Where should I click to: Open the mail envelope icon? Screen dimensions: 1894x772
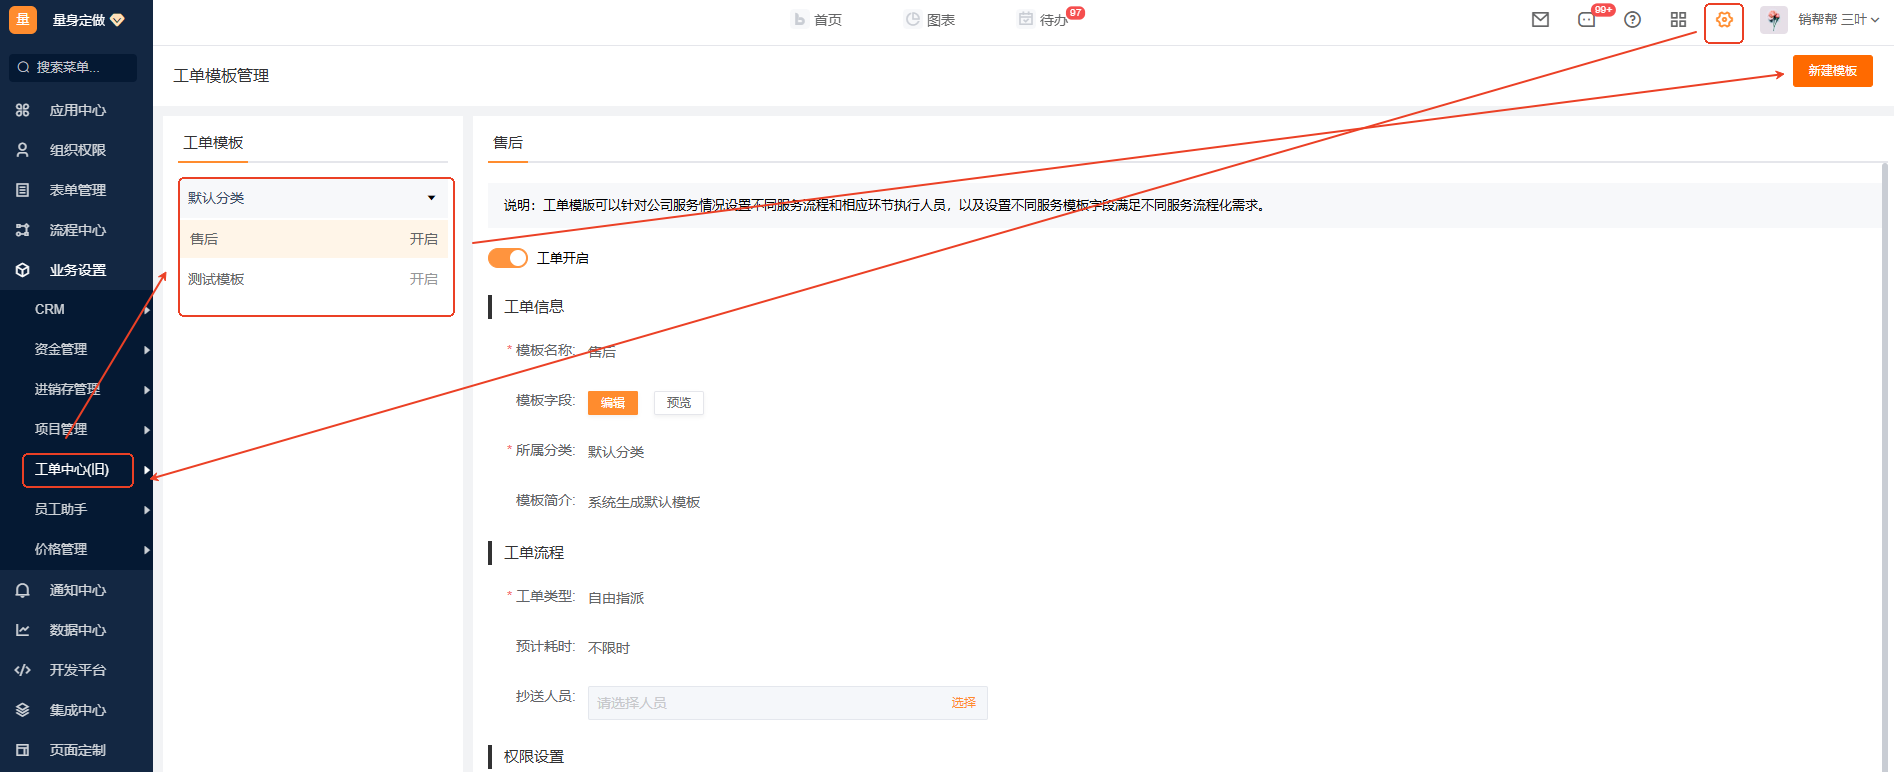tap(1540, 19)
